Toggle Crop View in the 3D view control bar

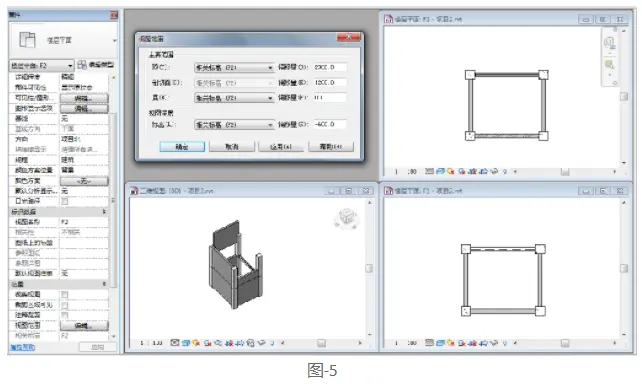point(229,343)
